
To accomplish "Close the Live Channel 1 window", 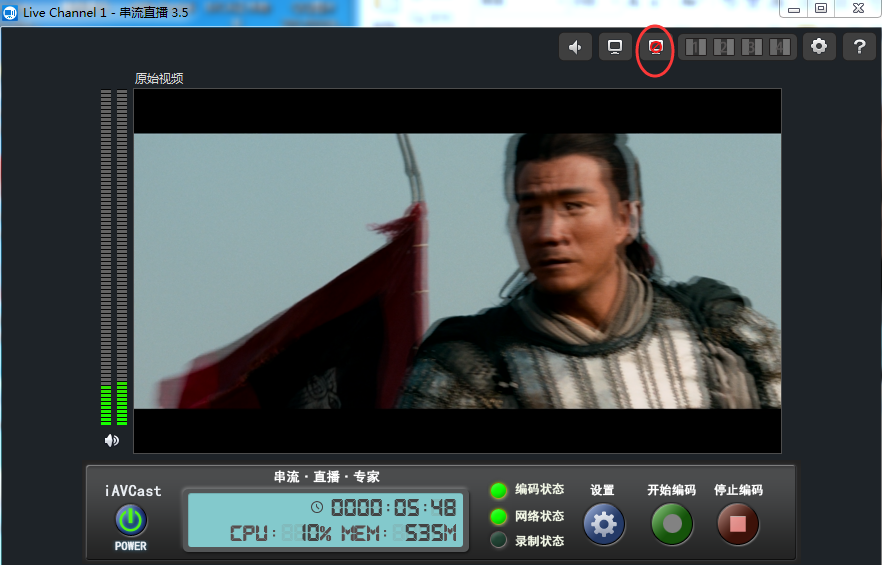I will pyautogui.click(x=858, y=8).
